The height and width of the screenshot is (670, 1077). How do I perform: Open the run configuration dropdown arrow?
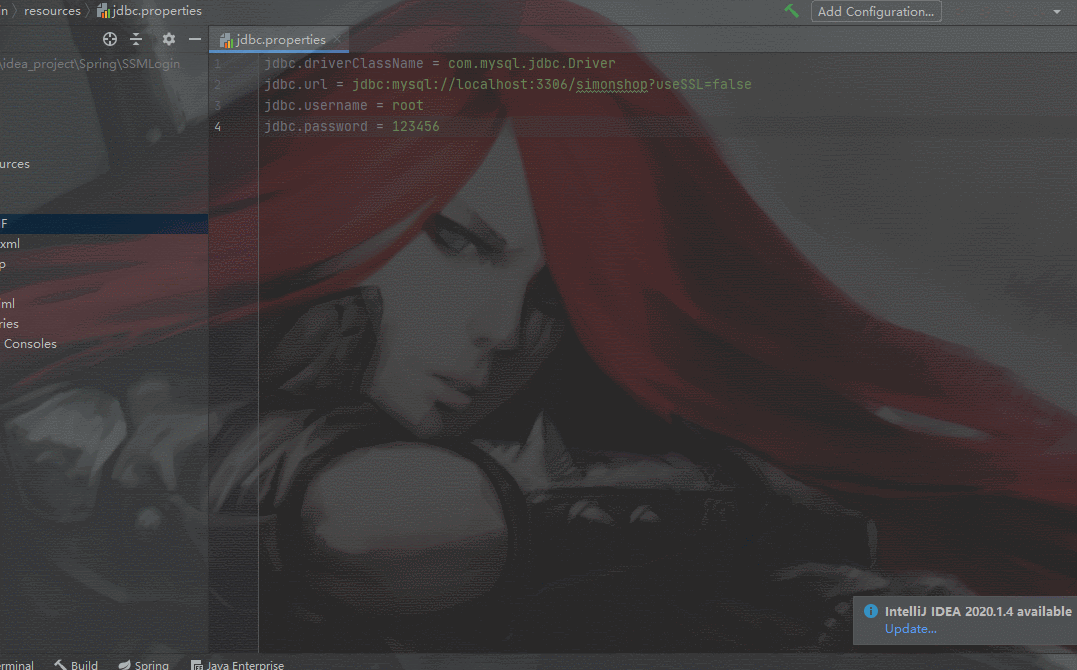(x=1056, y=12)
